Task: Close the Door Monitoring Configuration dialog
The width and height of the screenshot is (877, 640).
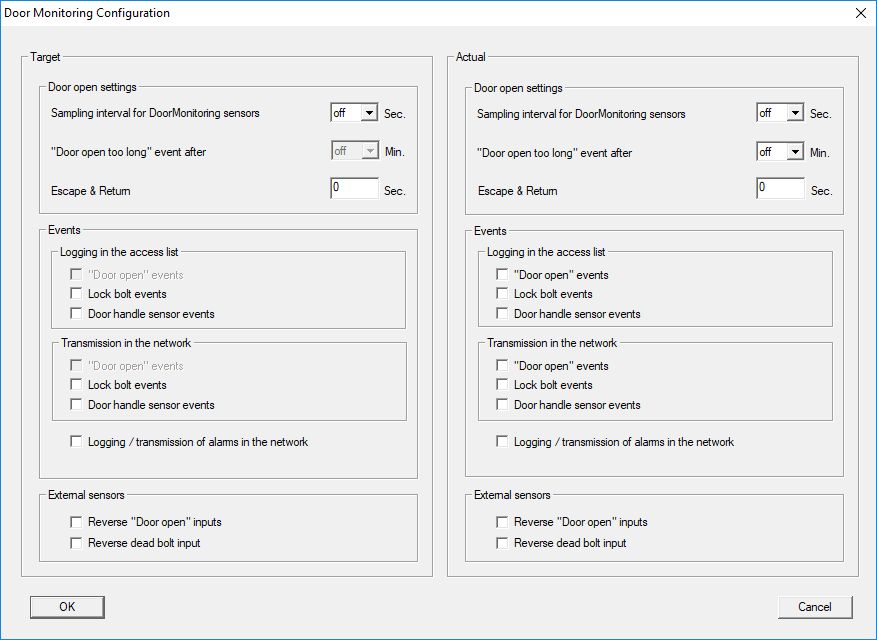Action: pos(860,13)
